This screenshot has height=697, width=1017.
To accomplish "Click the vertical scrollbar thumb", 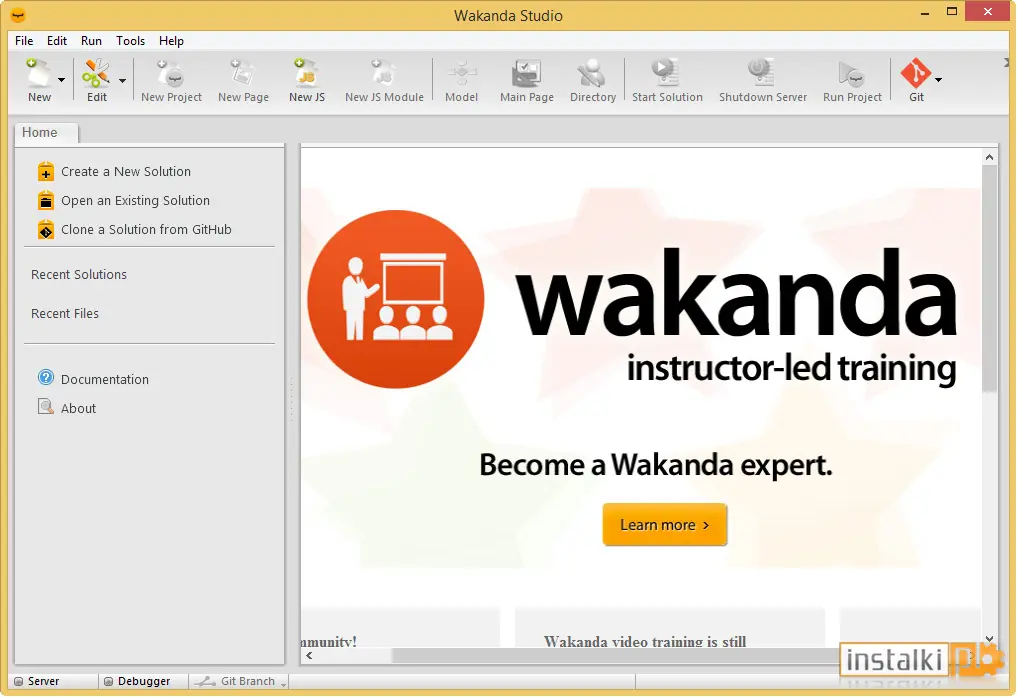I will (989, 279).
